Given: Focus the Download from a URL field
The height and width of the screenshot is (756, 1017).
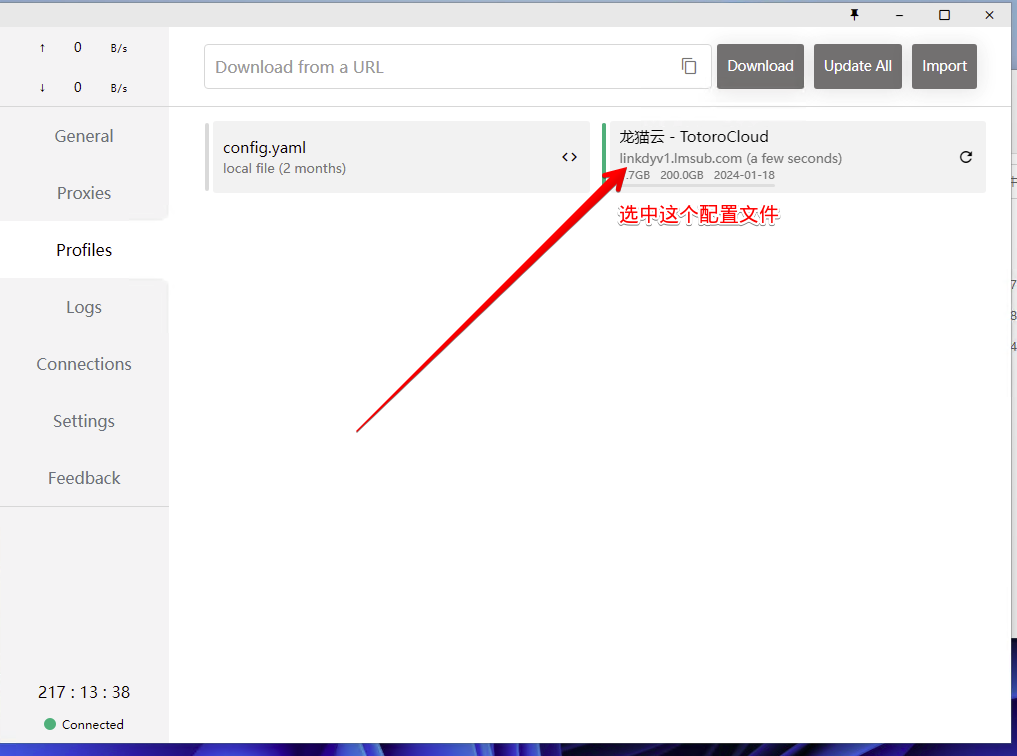Looking at the screenshot, I should 440,67.
